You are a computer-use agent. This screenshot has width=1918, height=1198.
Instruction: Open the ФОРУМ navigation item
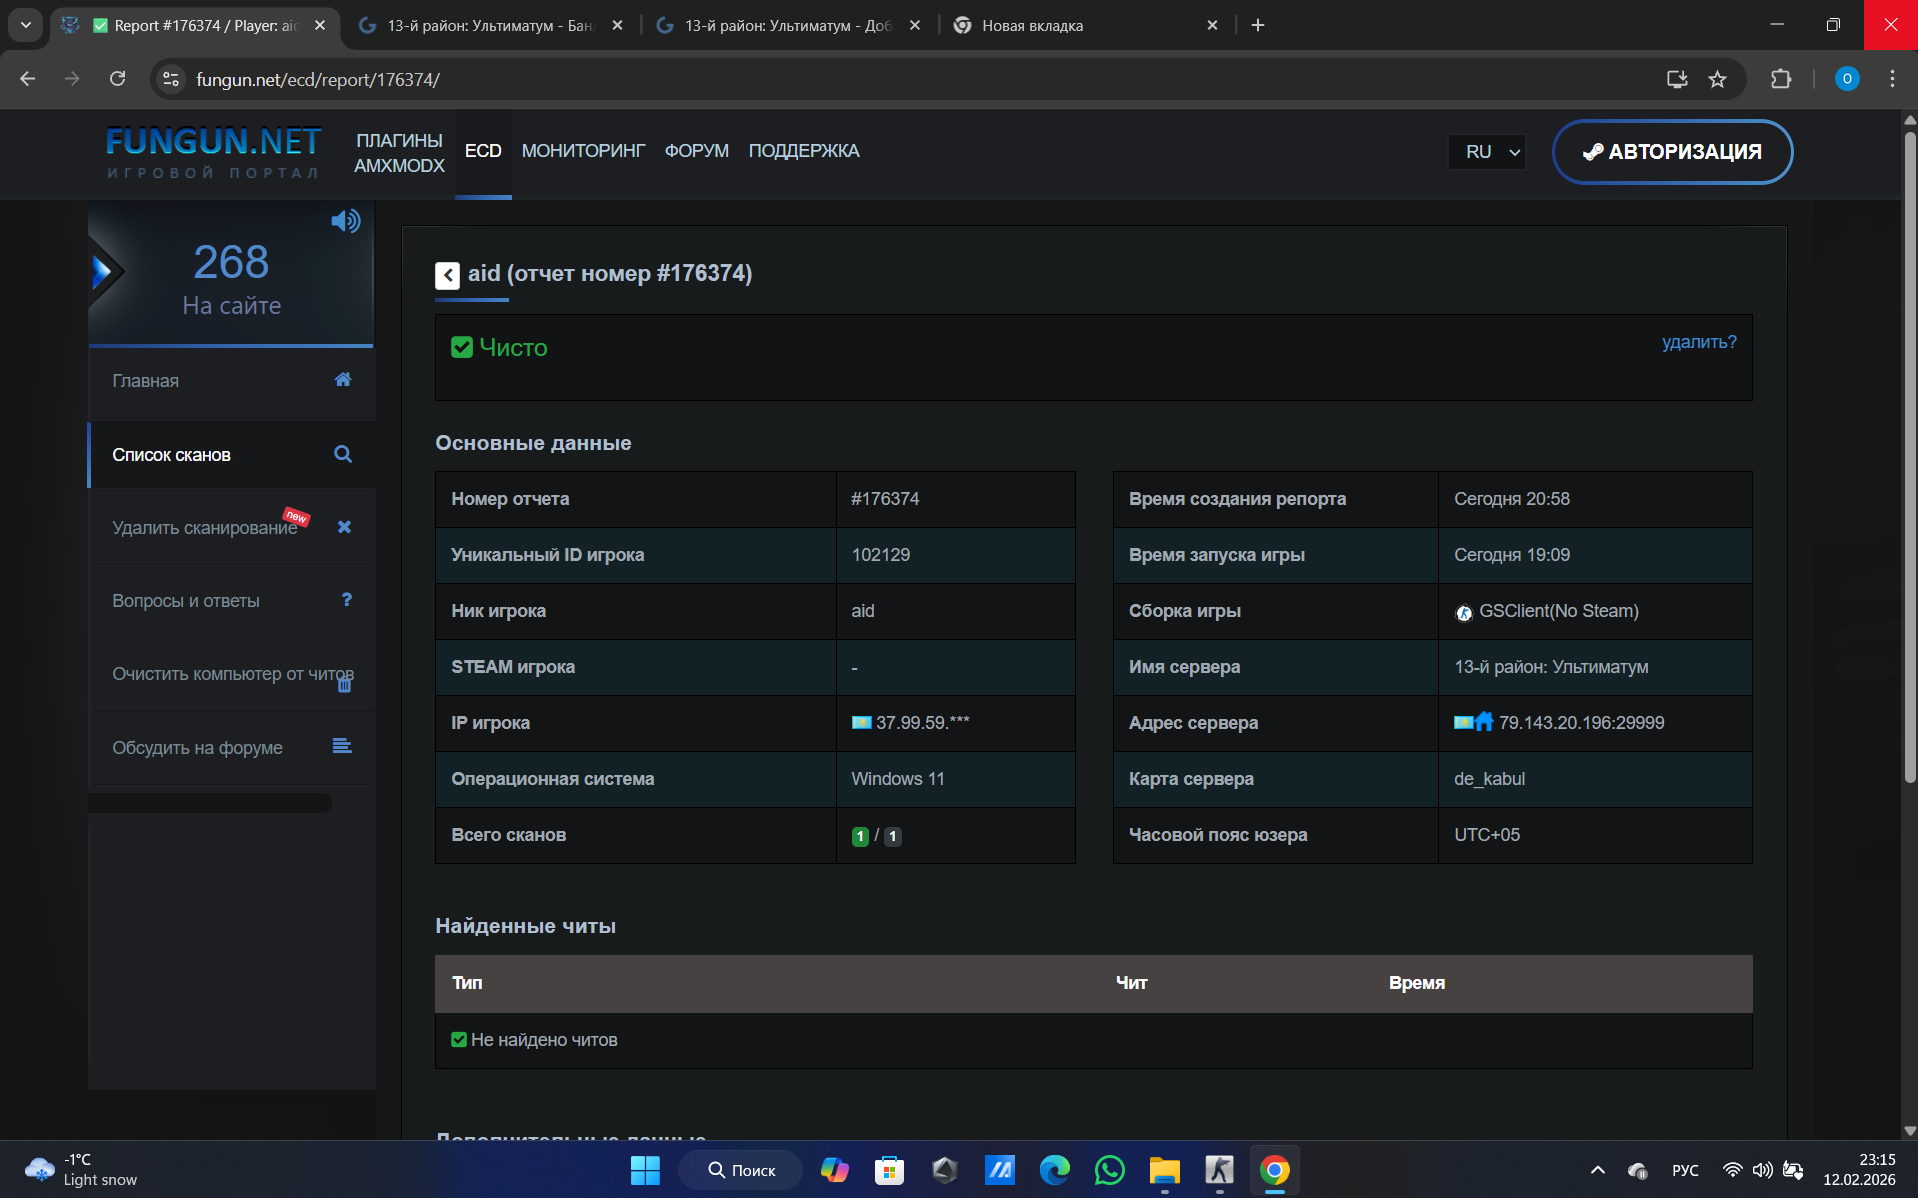coord(696,151)
